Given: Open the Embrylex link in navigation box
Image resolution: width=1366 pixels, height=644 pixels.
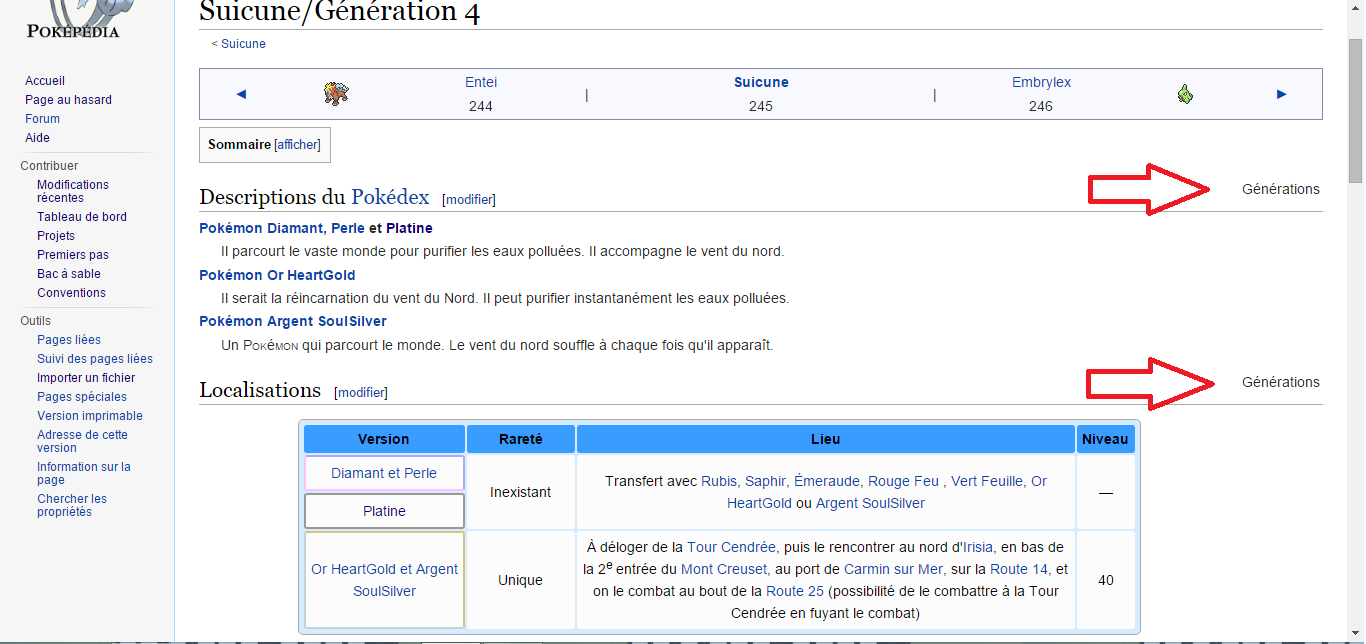Looking at the screenshot, I should [1041, 82].
